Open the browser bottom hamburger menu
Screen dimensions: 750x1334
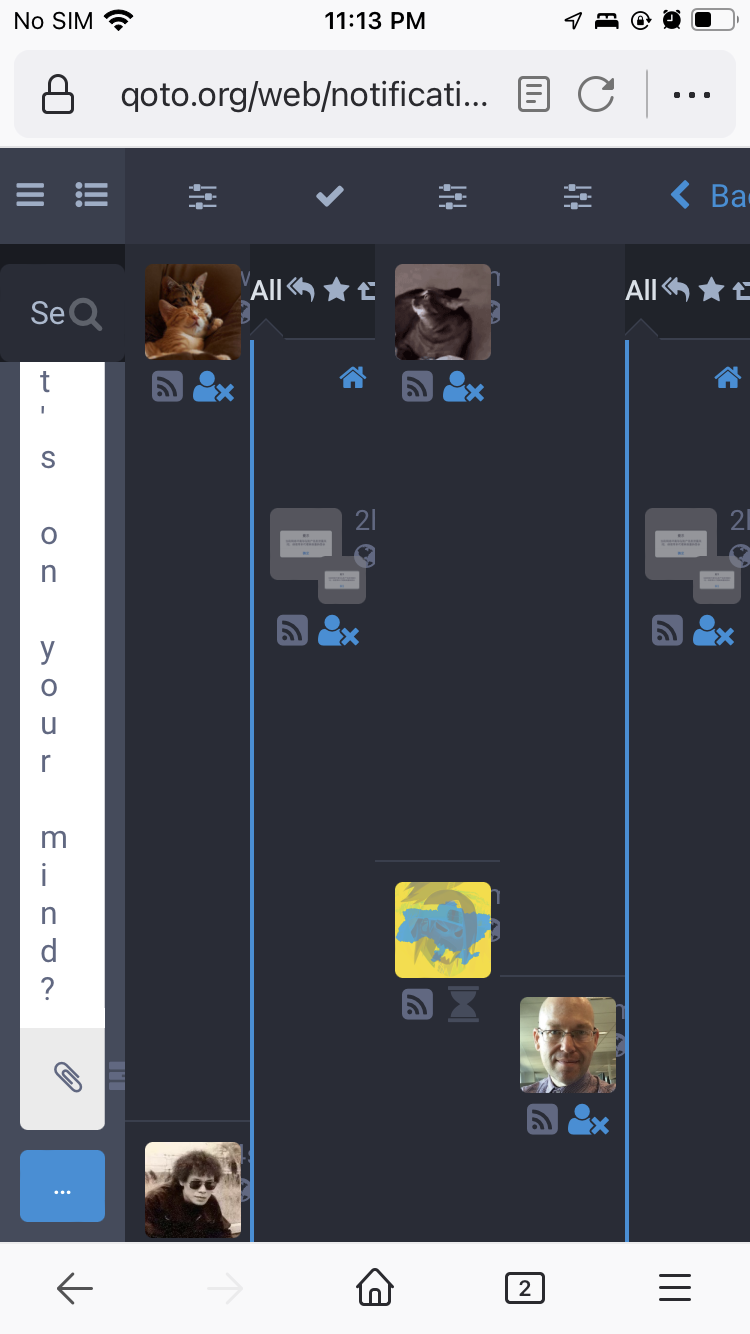click(x=675, y=1288)
